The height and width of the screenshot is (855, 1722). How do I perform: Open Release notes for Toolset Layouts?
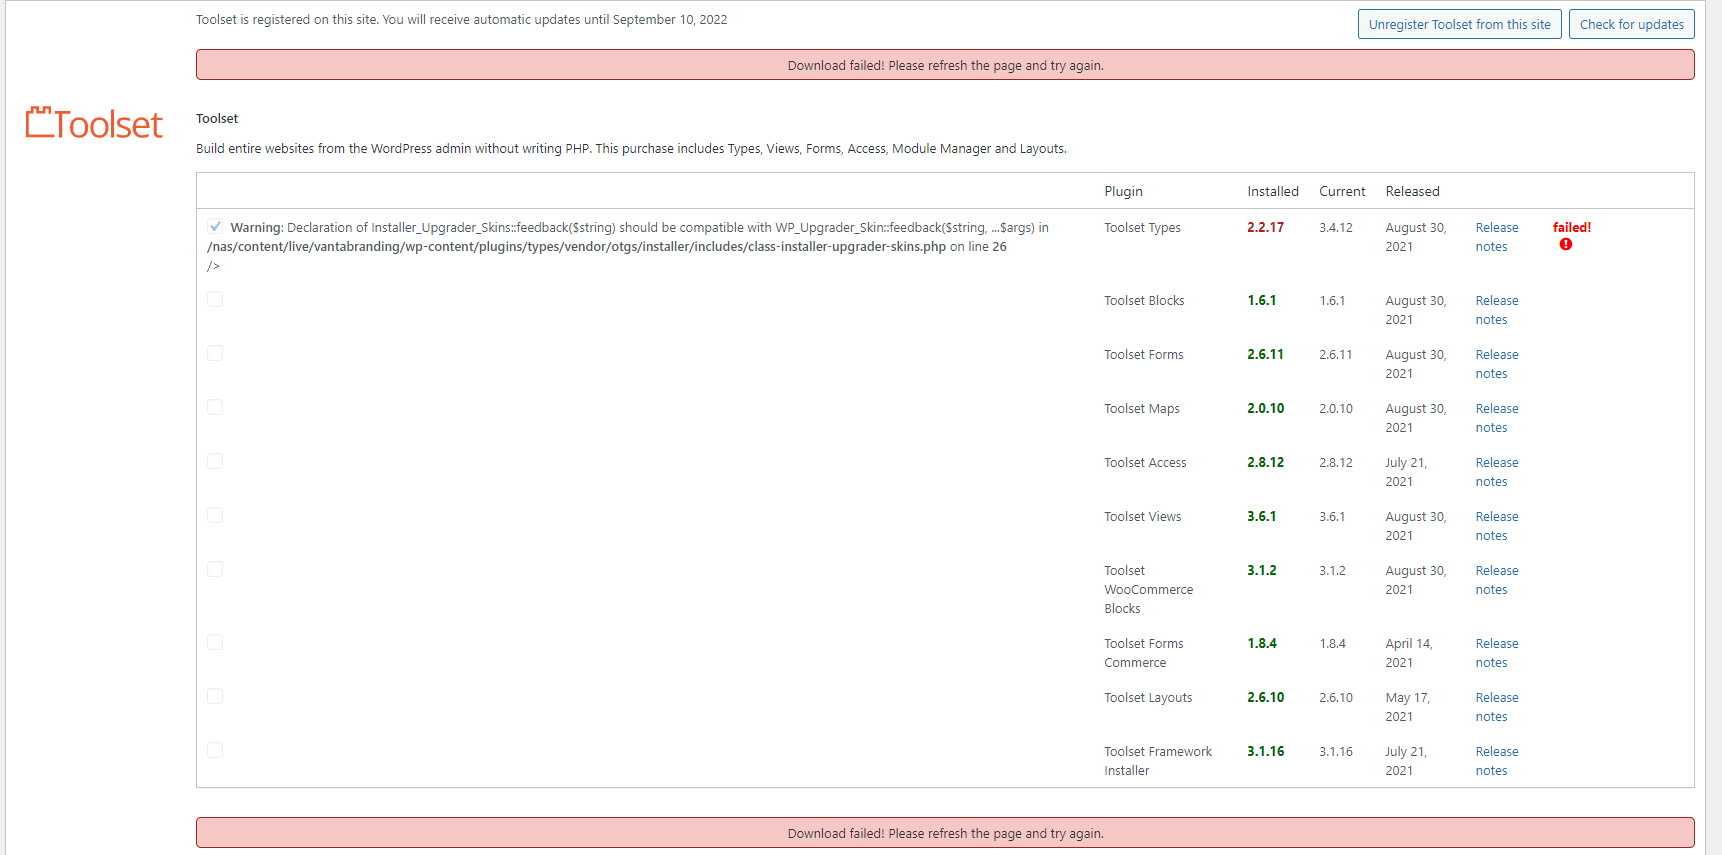click(1496, 707)
